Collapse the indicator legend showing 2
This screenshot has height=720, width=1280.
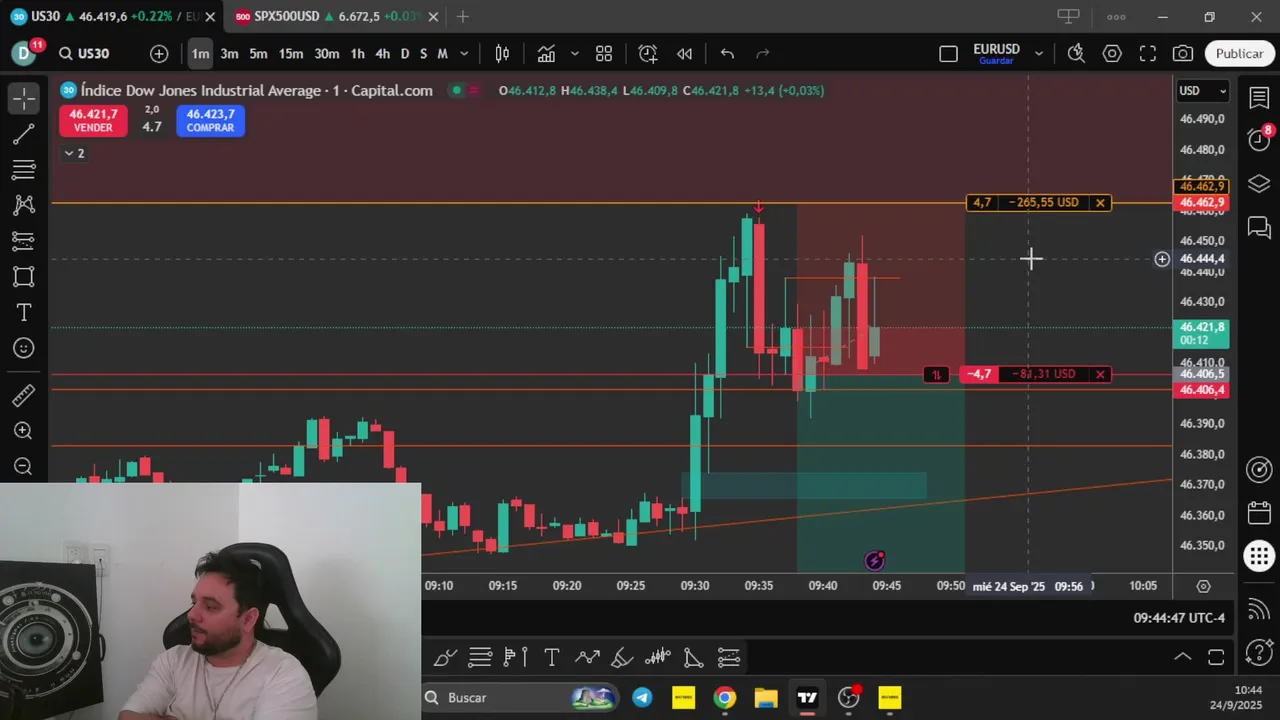(74, 153)
